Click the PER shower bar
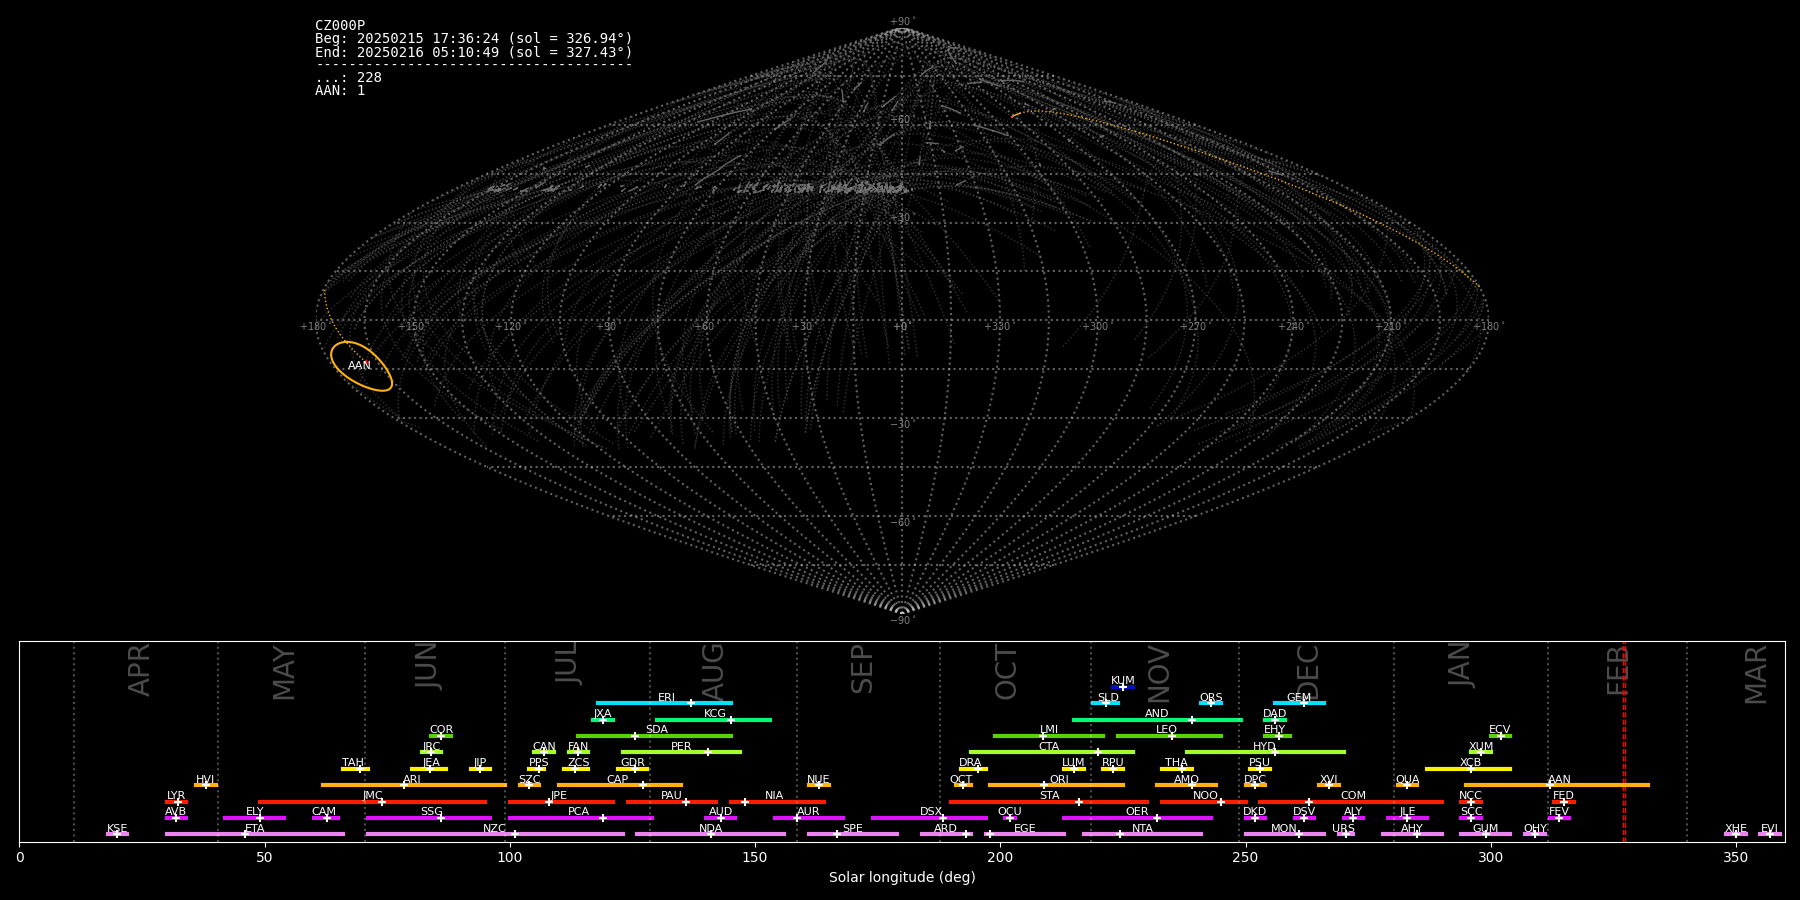The image size is (1800, 900). click(x=681, y=752)
